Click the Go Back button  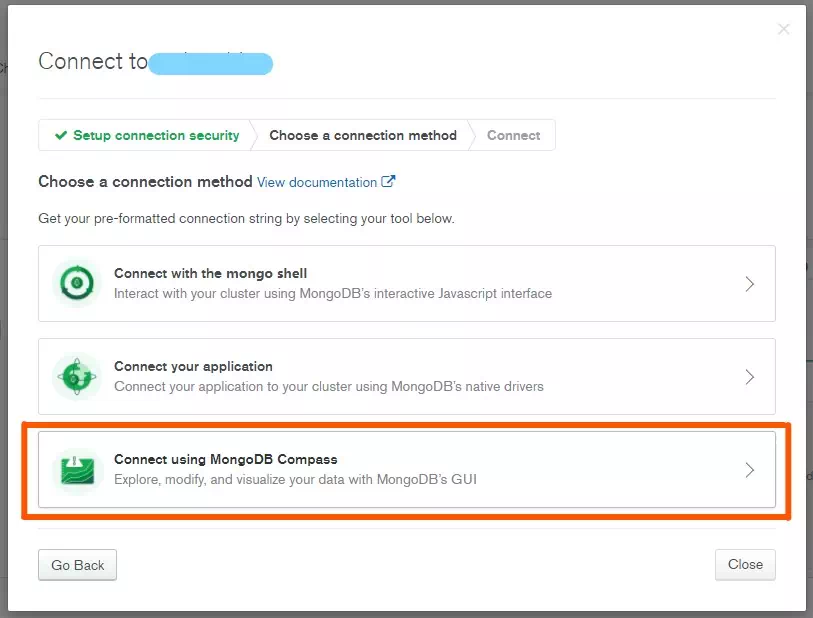click(77, 565)
